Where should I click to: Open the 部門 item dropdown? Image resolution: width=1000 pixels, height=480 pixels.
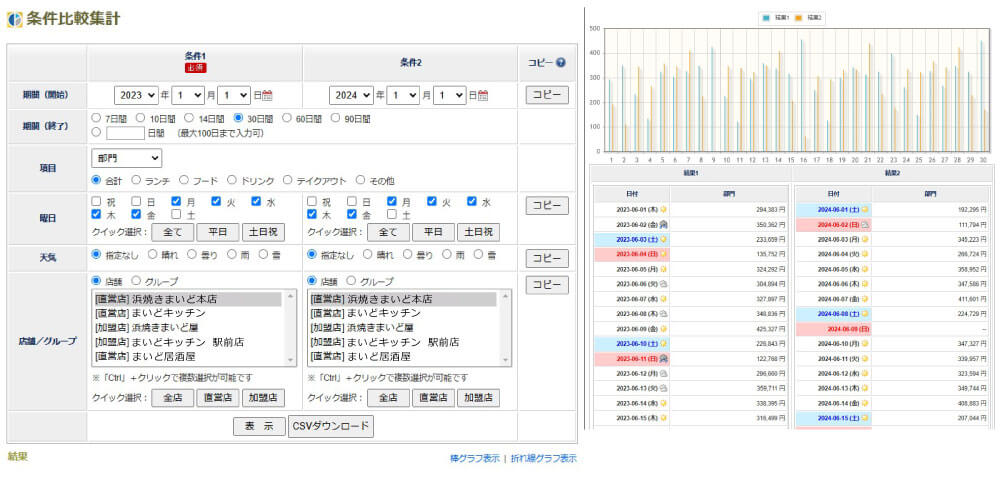pyautogui.click(x=127, y=158)
